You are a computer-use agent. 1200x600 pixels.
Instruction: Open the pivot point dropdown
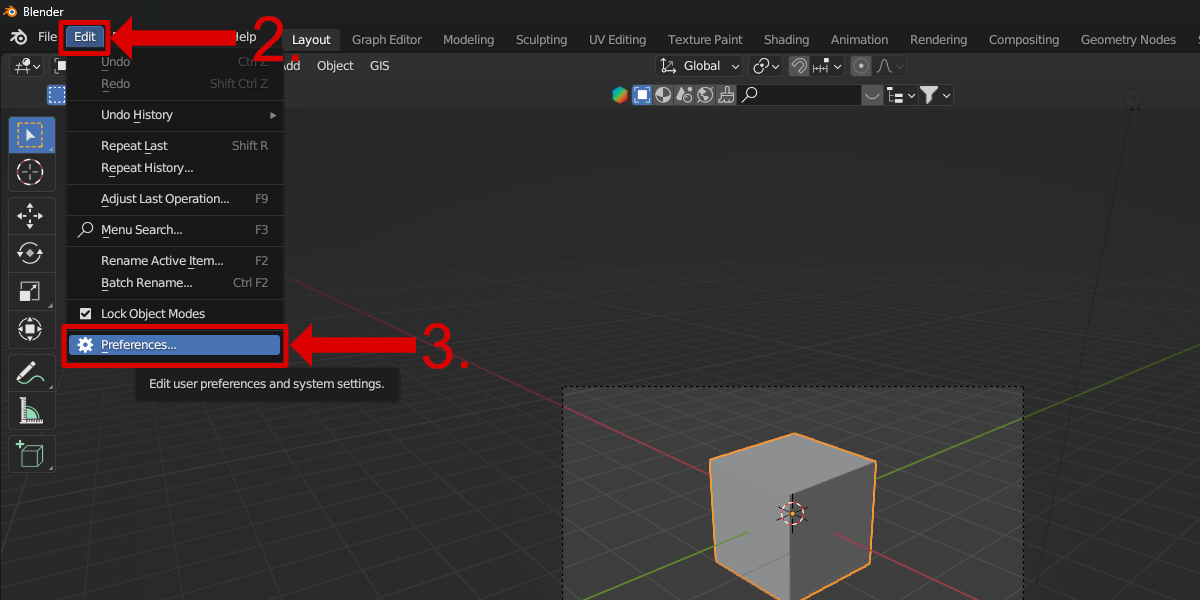pyautogui.click(x=767, y=66)
